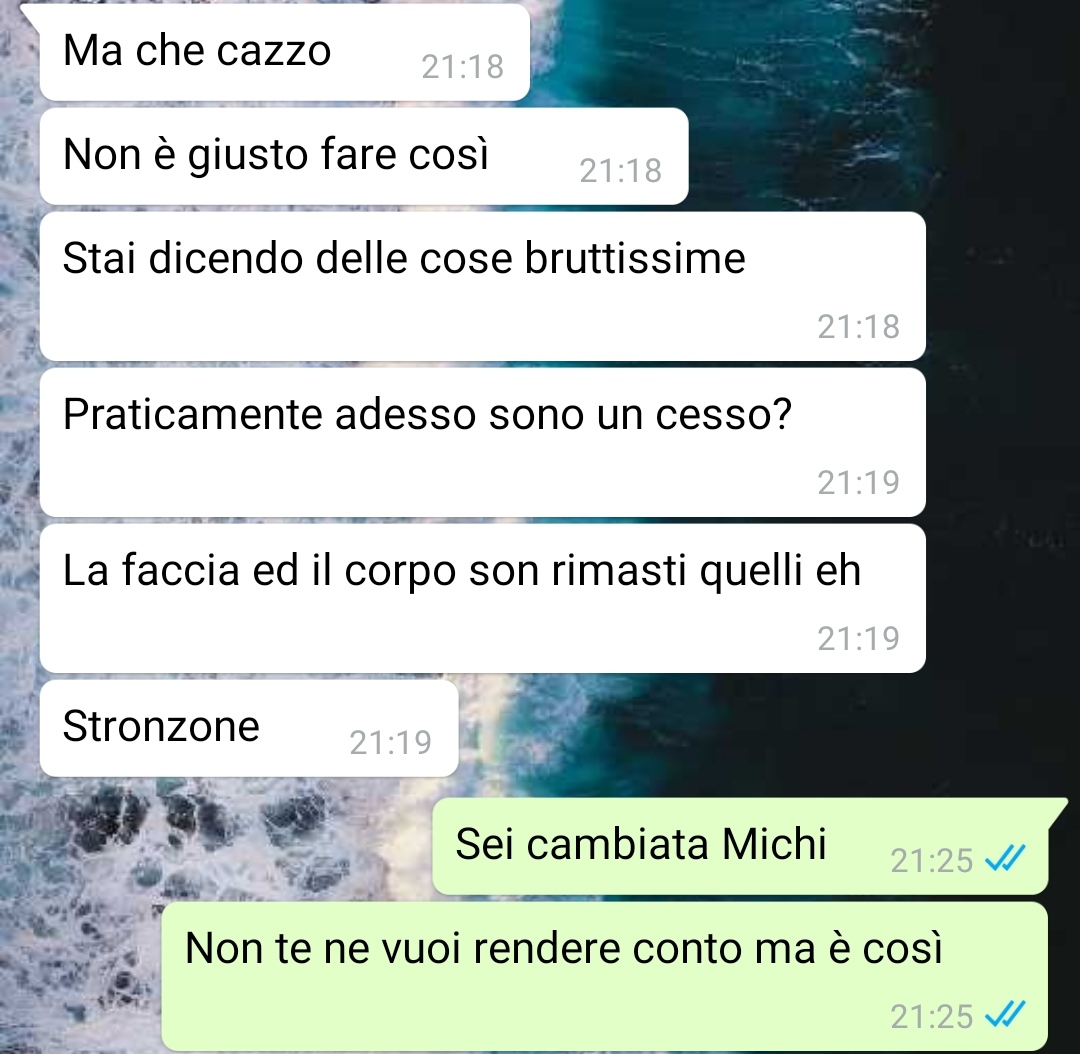Tap the 'Ma che cazzo' message bubble
This screenshot has height=1054, width=1080.
point(284,52)
